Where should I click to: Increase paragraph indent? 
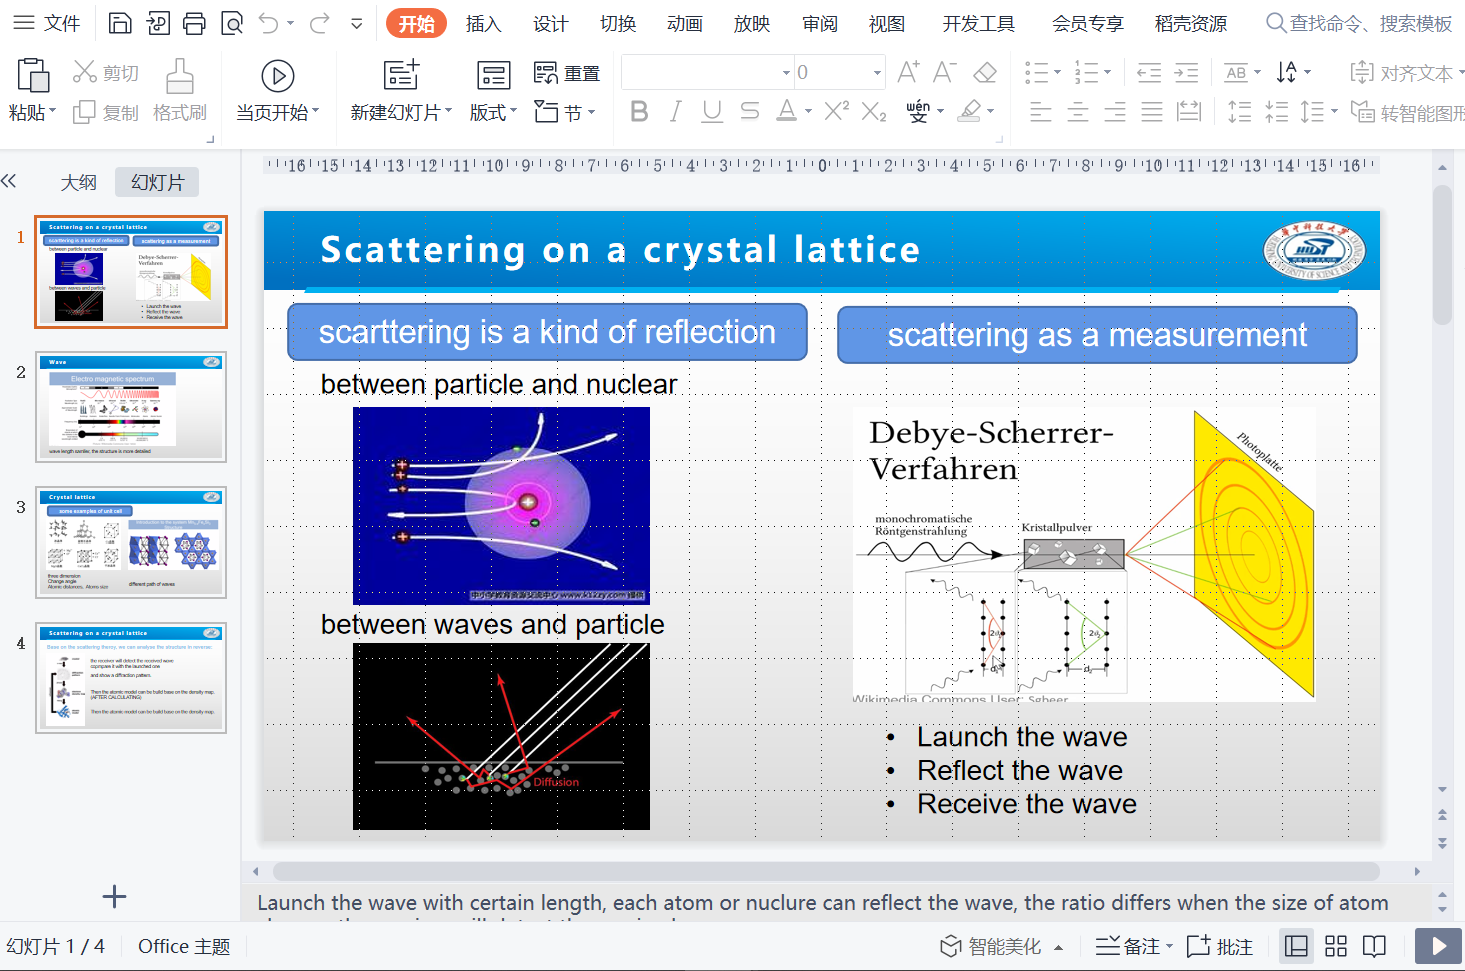(1186, 72)
